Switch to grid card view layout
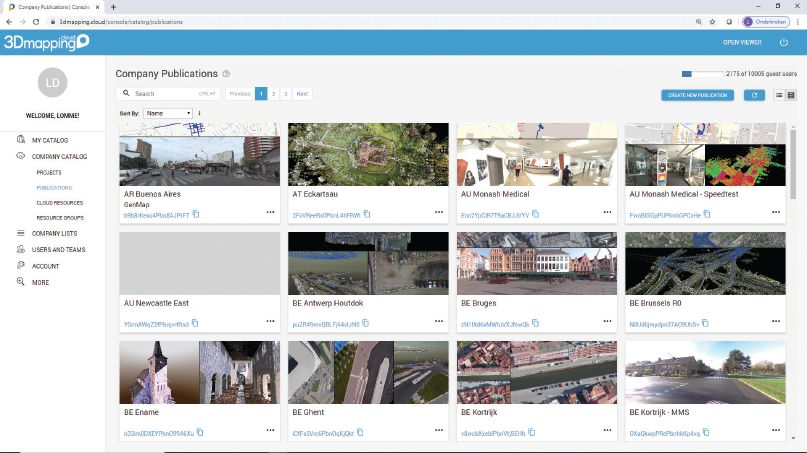Viewport: 807px width, 453px height. (x=791, y=95)
